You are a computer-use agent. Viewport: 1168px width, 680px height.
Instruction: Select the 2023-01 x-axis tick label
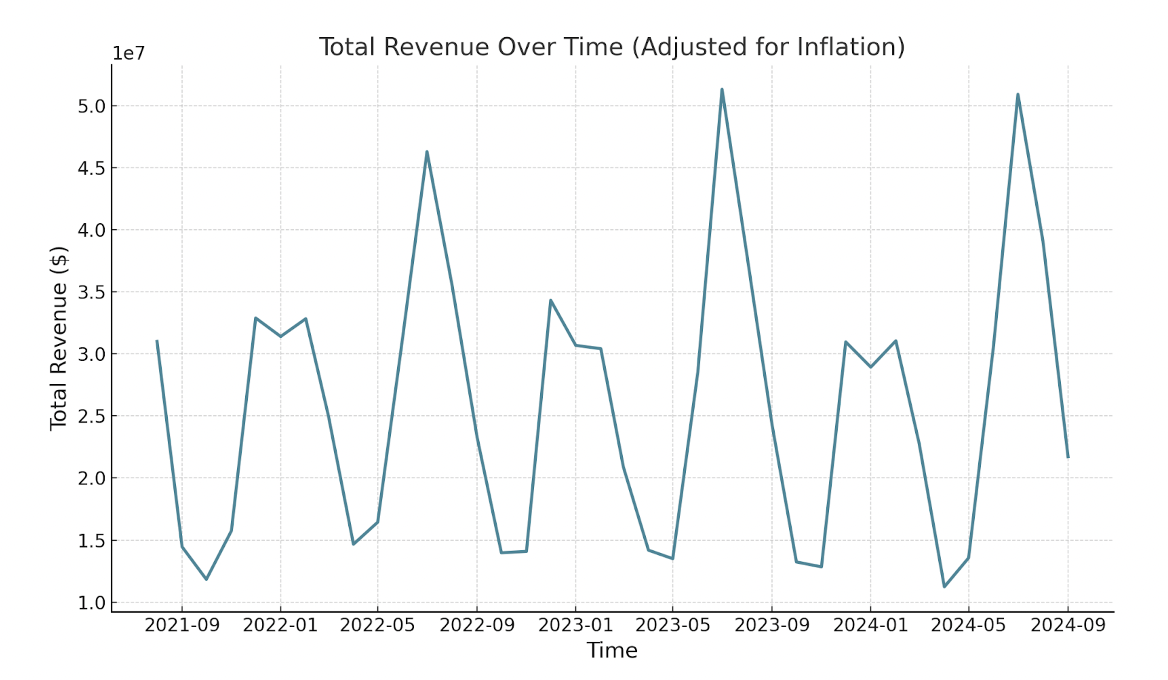(575, 625)
